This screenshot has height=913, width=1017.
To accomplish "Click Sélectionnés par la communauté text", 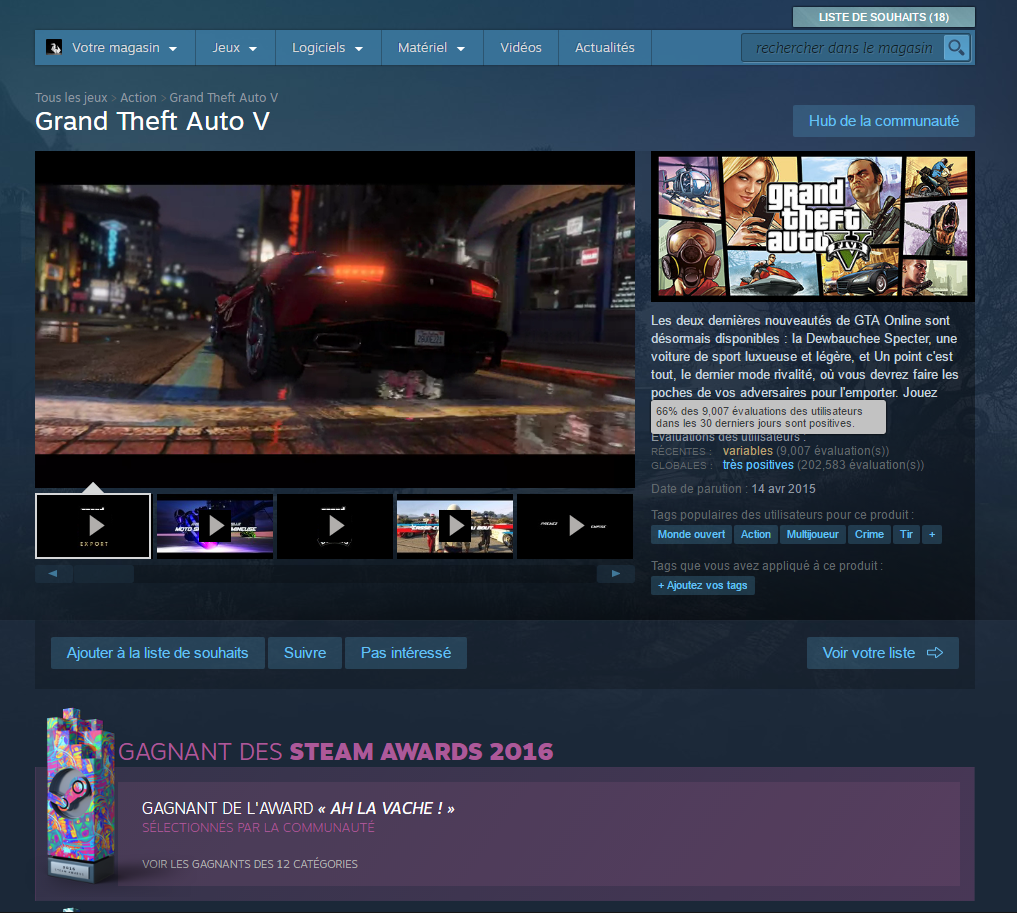I will click(x=258, y=827).
